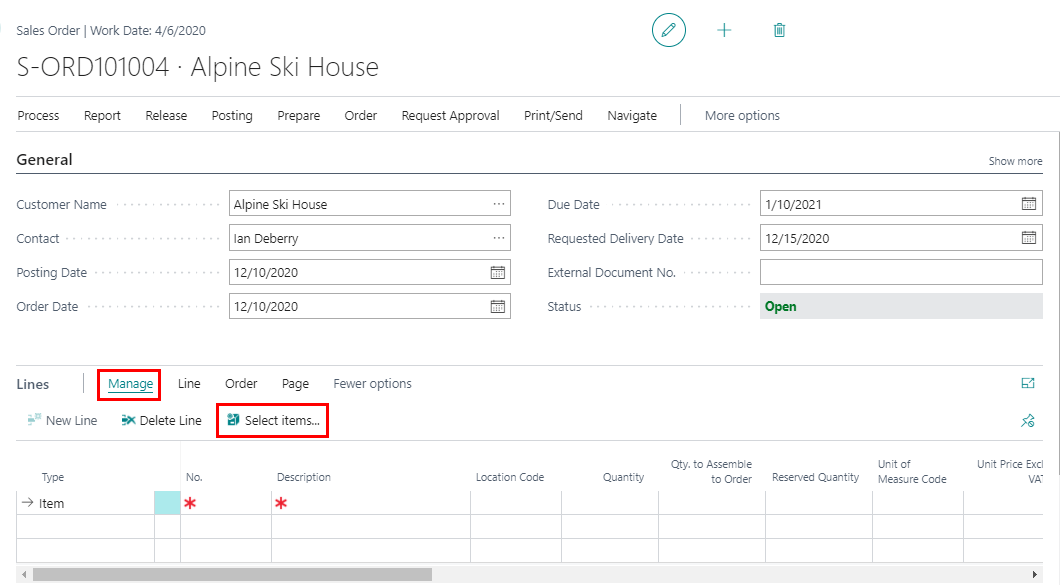Click the No. column header
The image size is (1060, 585).
pyautogui.click(x=194, y=477)
